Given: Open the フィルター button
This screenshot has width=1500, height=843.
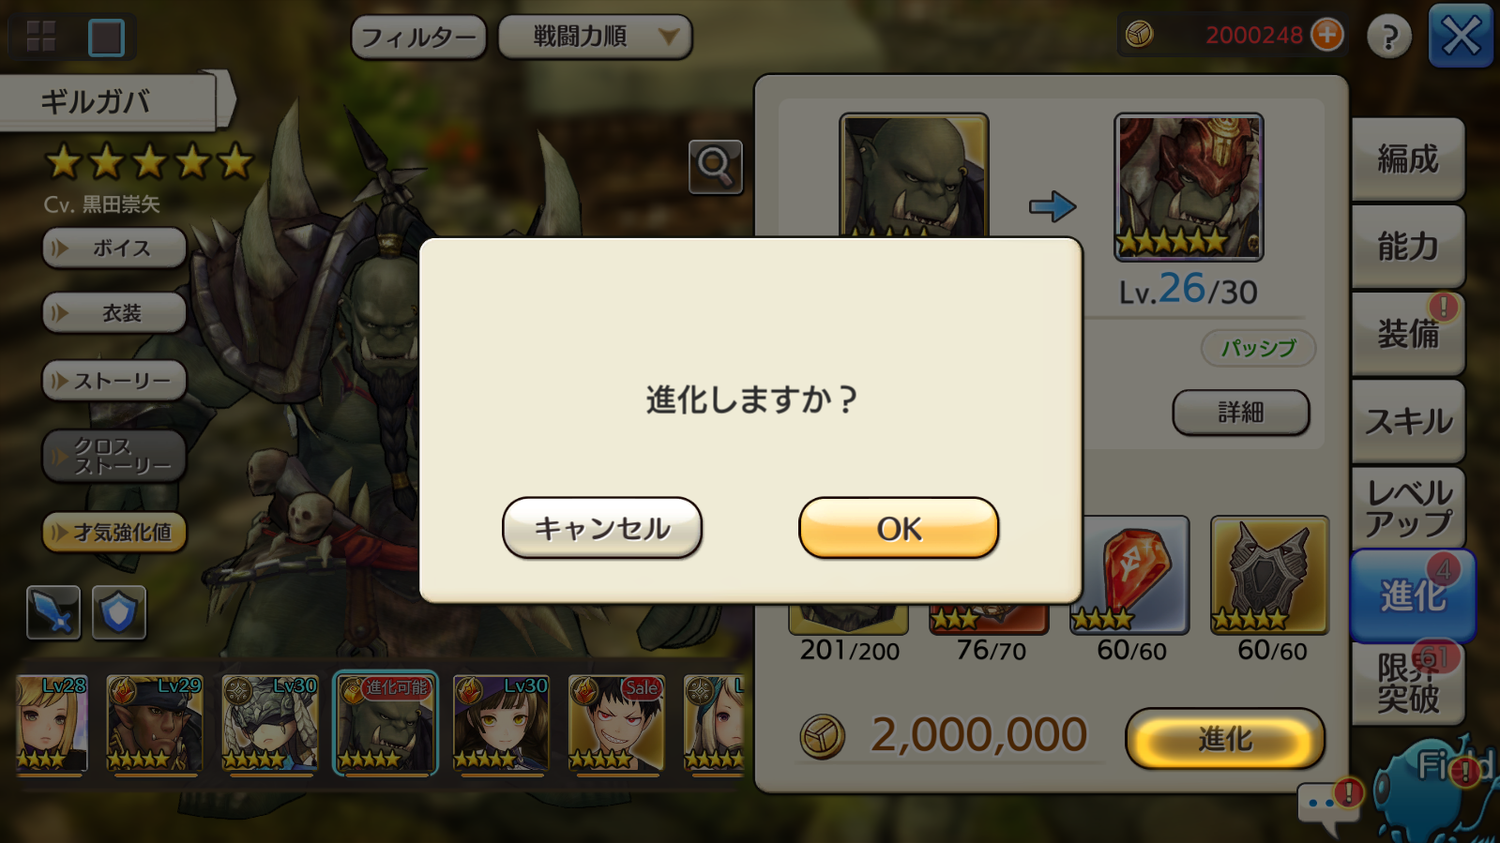Looking at the screenshot, I should pyautogui.click(x=419, y=37).
